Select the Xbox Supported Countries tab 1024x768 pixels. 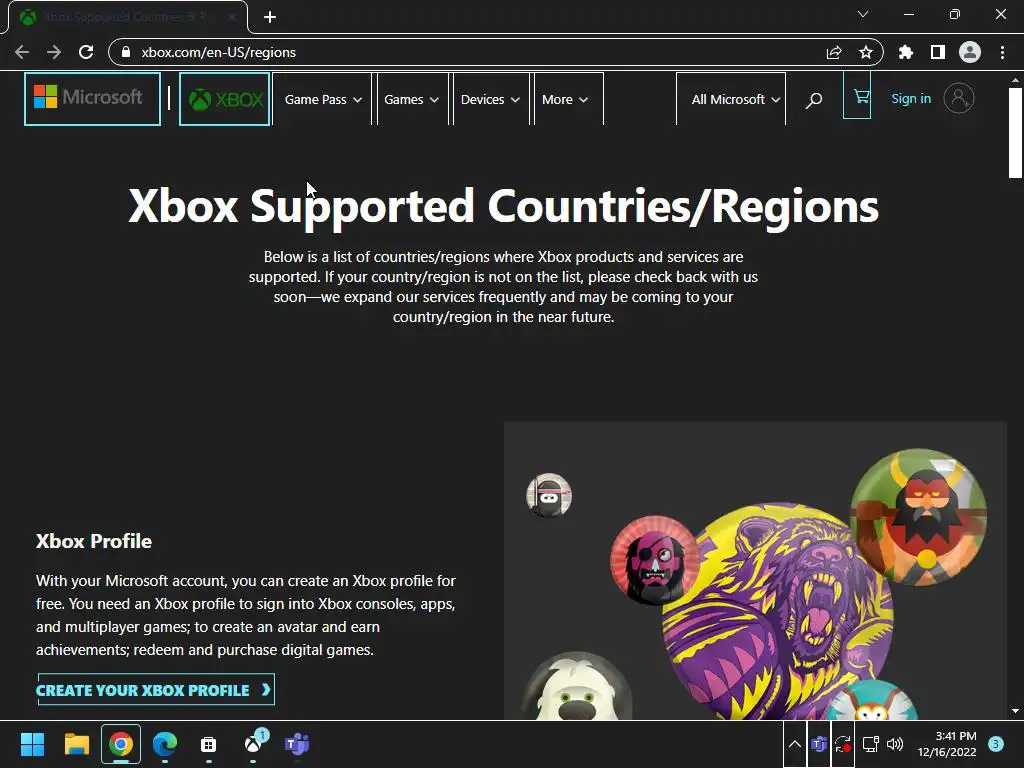tap(127, 17)
